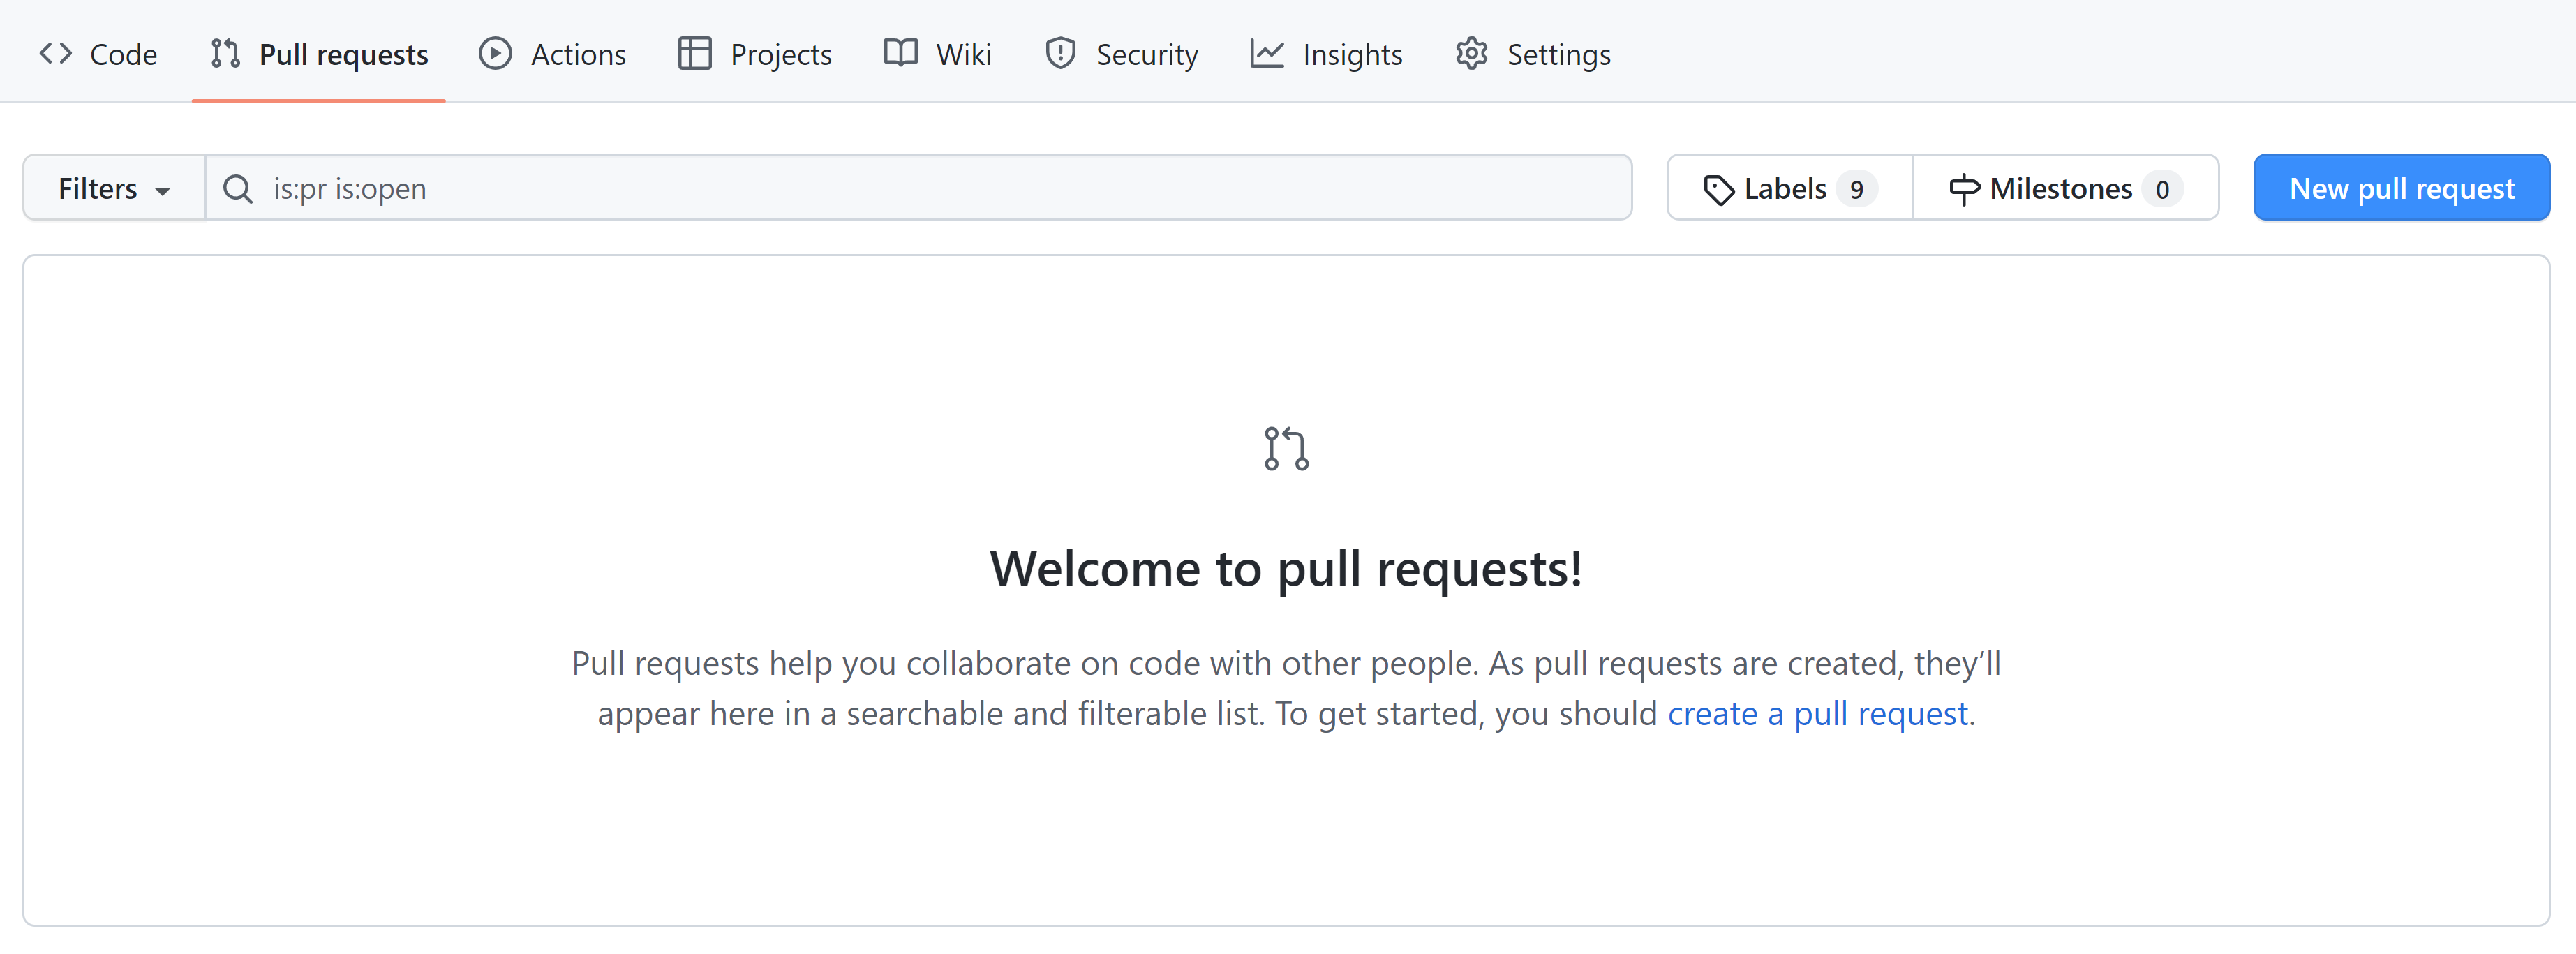Screen dimensions: 2576x954
Task: Click the Insights graph icon
Action: click(x=1266, y=53)
